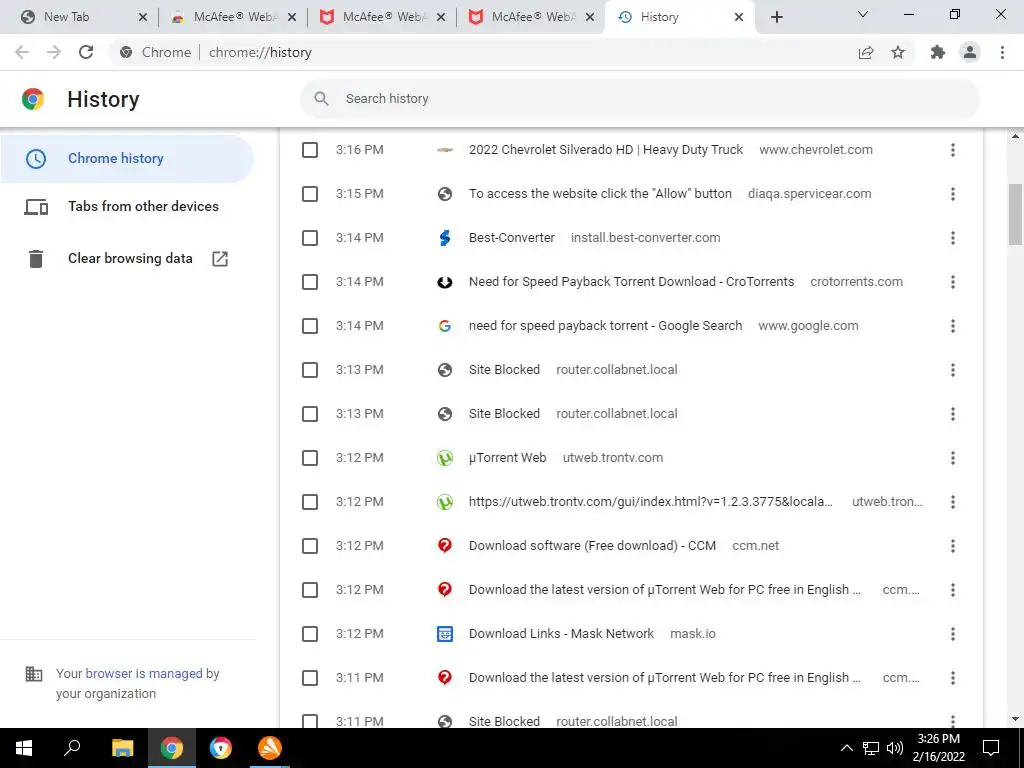Open µTorrent Web history link
The height and width of the screenshot is (768, 1024).
pyautogui.click(x=507, y=458)
